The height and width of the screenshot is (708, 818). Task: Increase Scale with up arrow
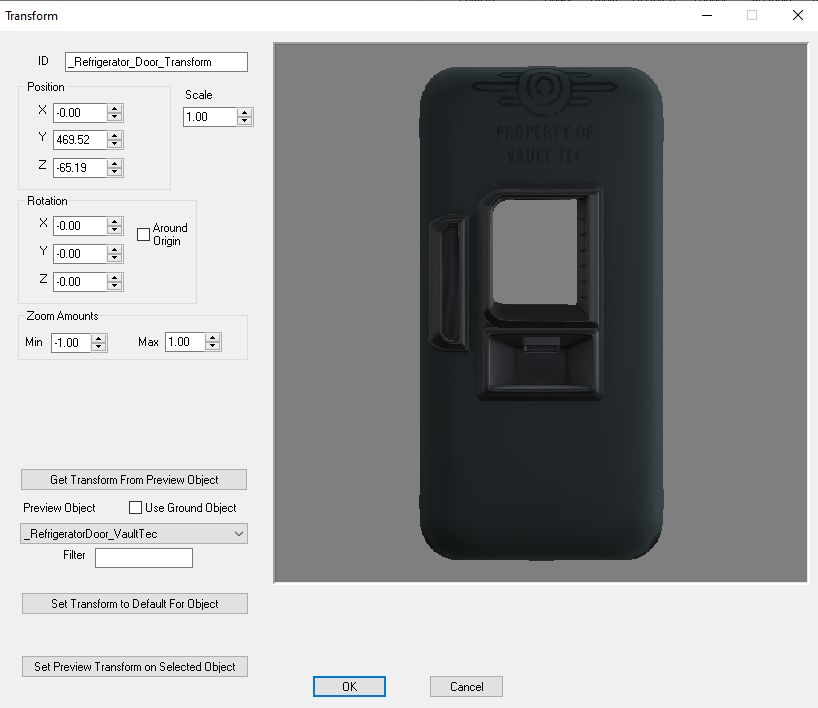click(245, 113)
